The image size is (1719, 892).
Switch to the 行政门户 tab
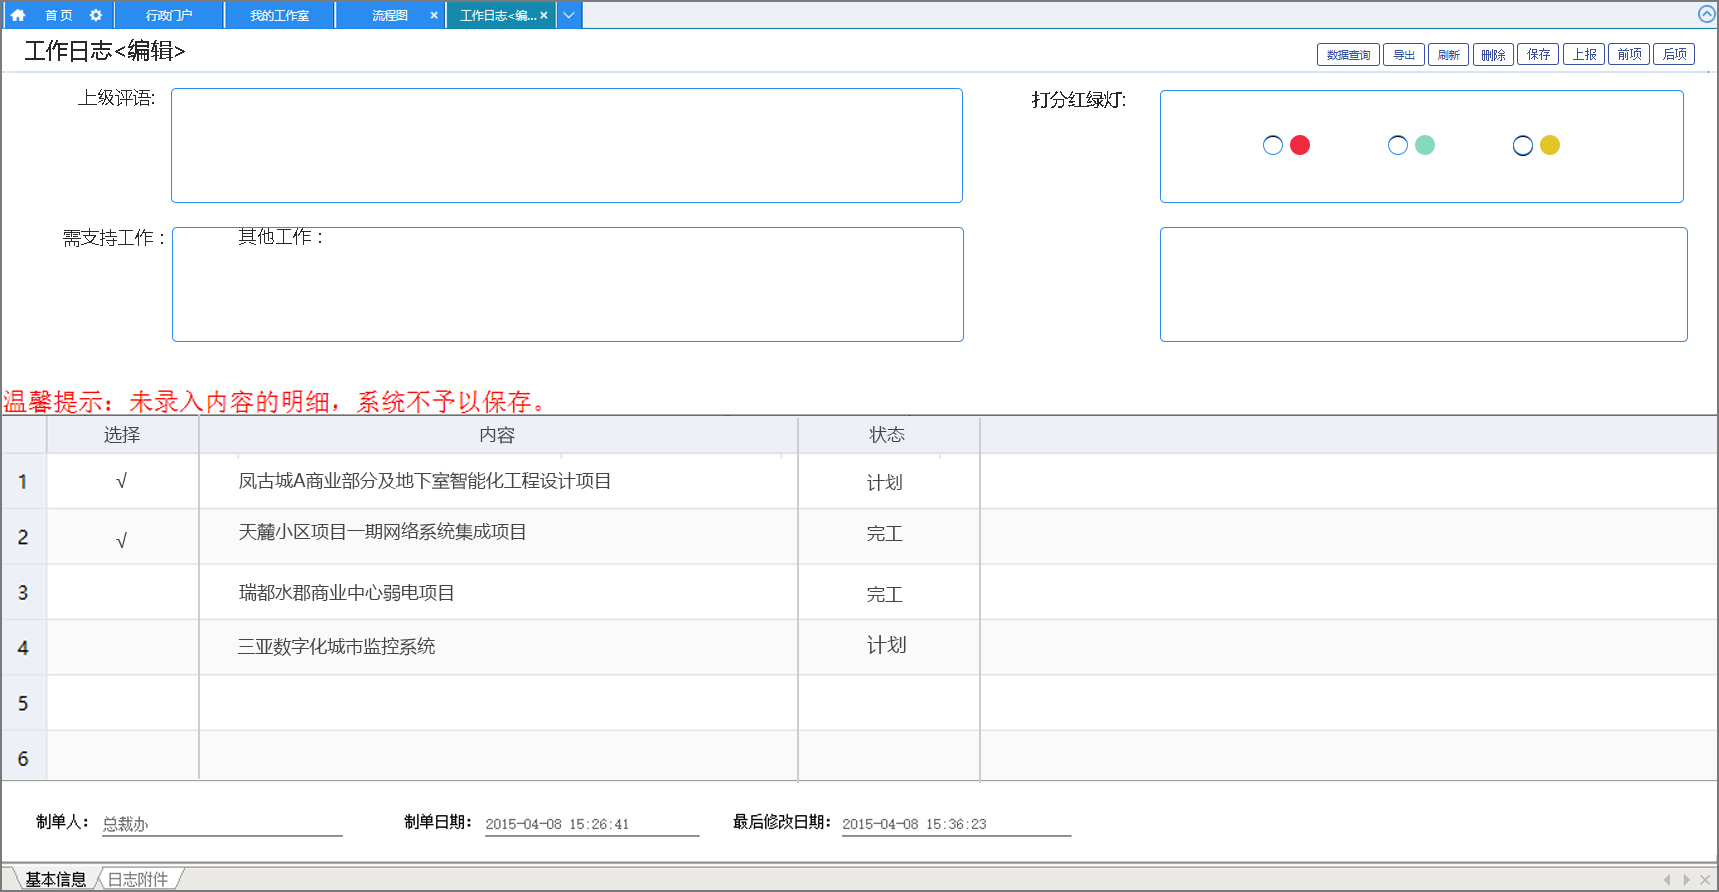(169, 15)
